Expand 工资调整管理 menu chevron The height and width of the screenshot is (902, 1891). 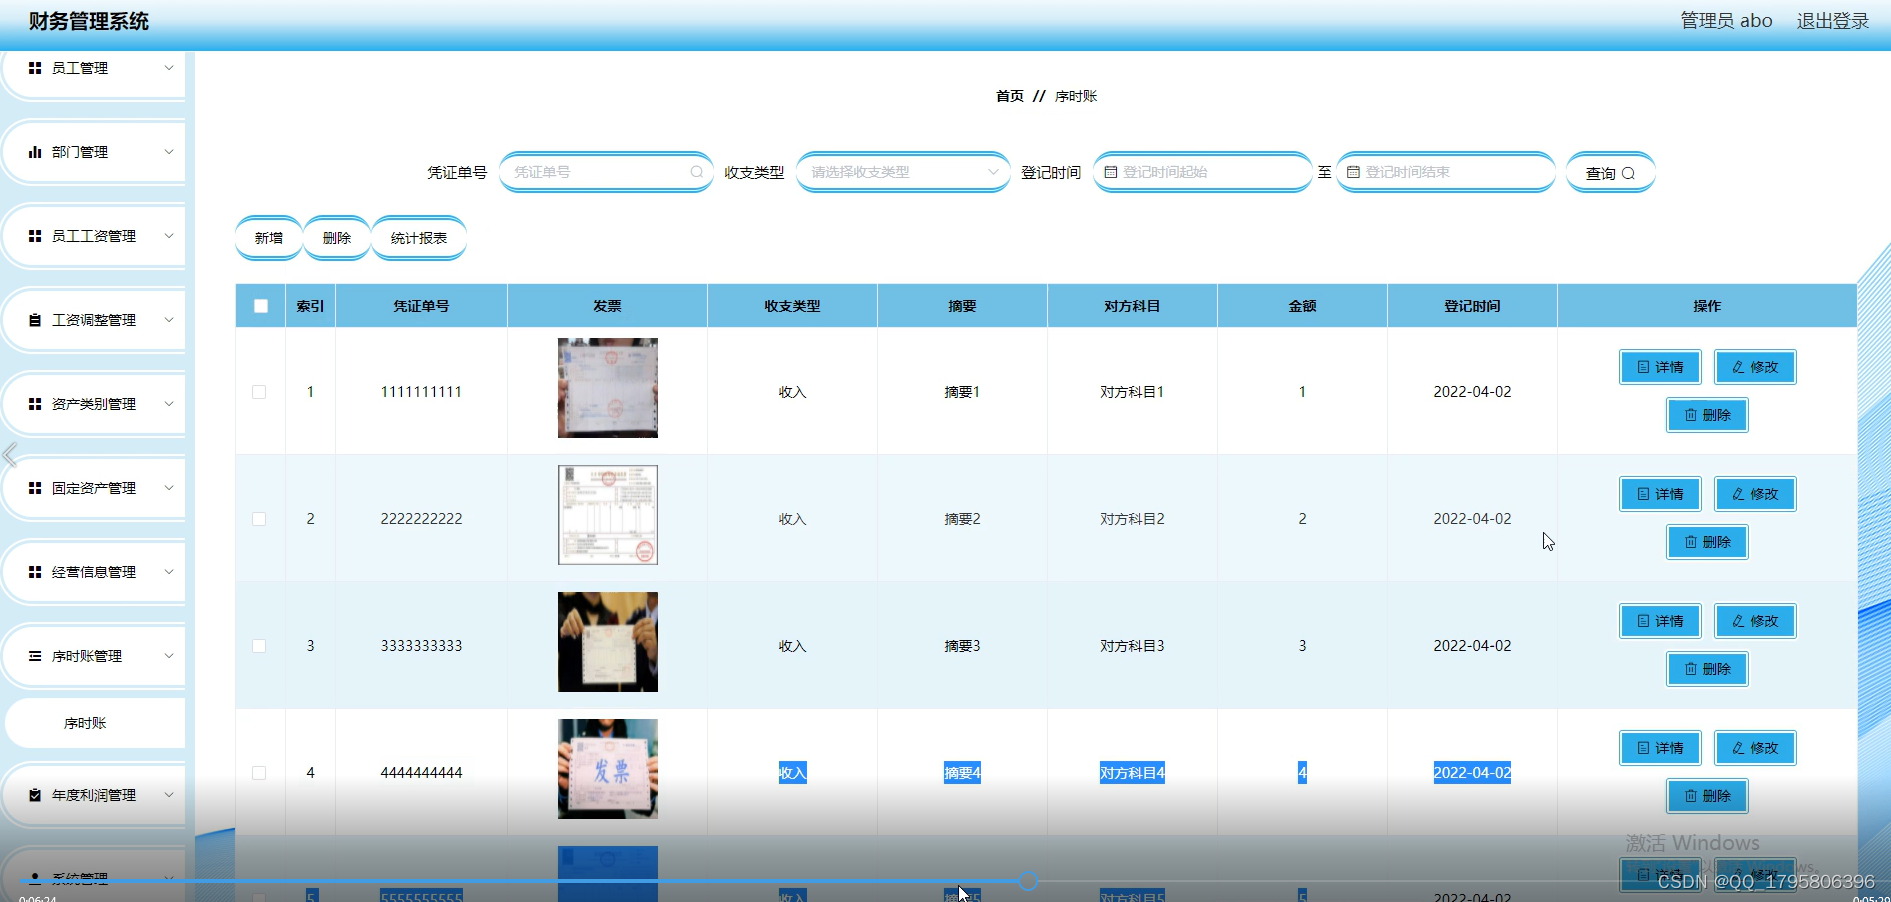pyautogui.click(x=169, y=320)
